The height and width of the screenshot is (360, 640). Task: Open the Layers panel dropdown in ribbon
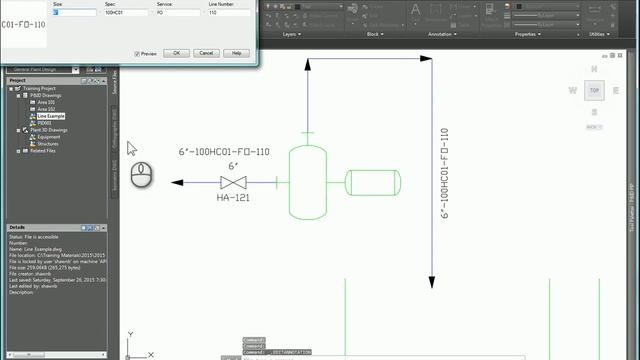pyautogui.click(x=292, y=34)
